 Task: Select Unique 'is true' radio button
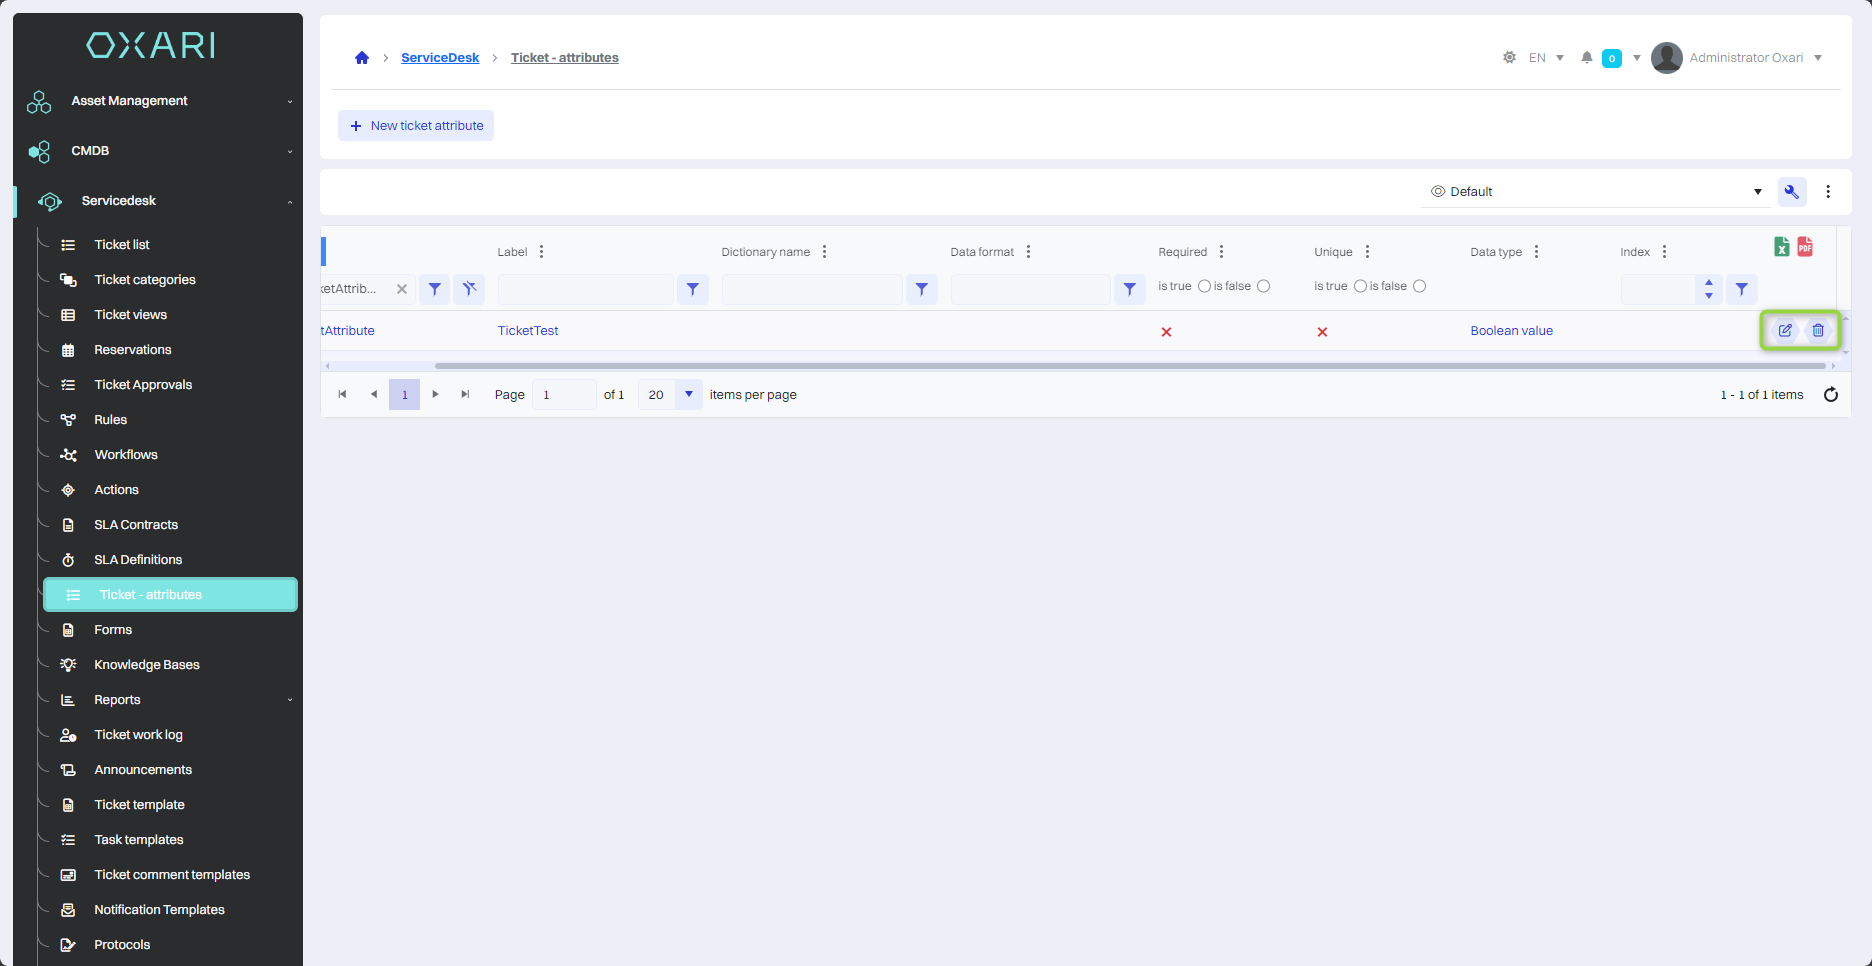coord(1360,287)
